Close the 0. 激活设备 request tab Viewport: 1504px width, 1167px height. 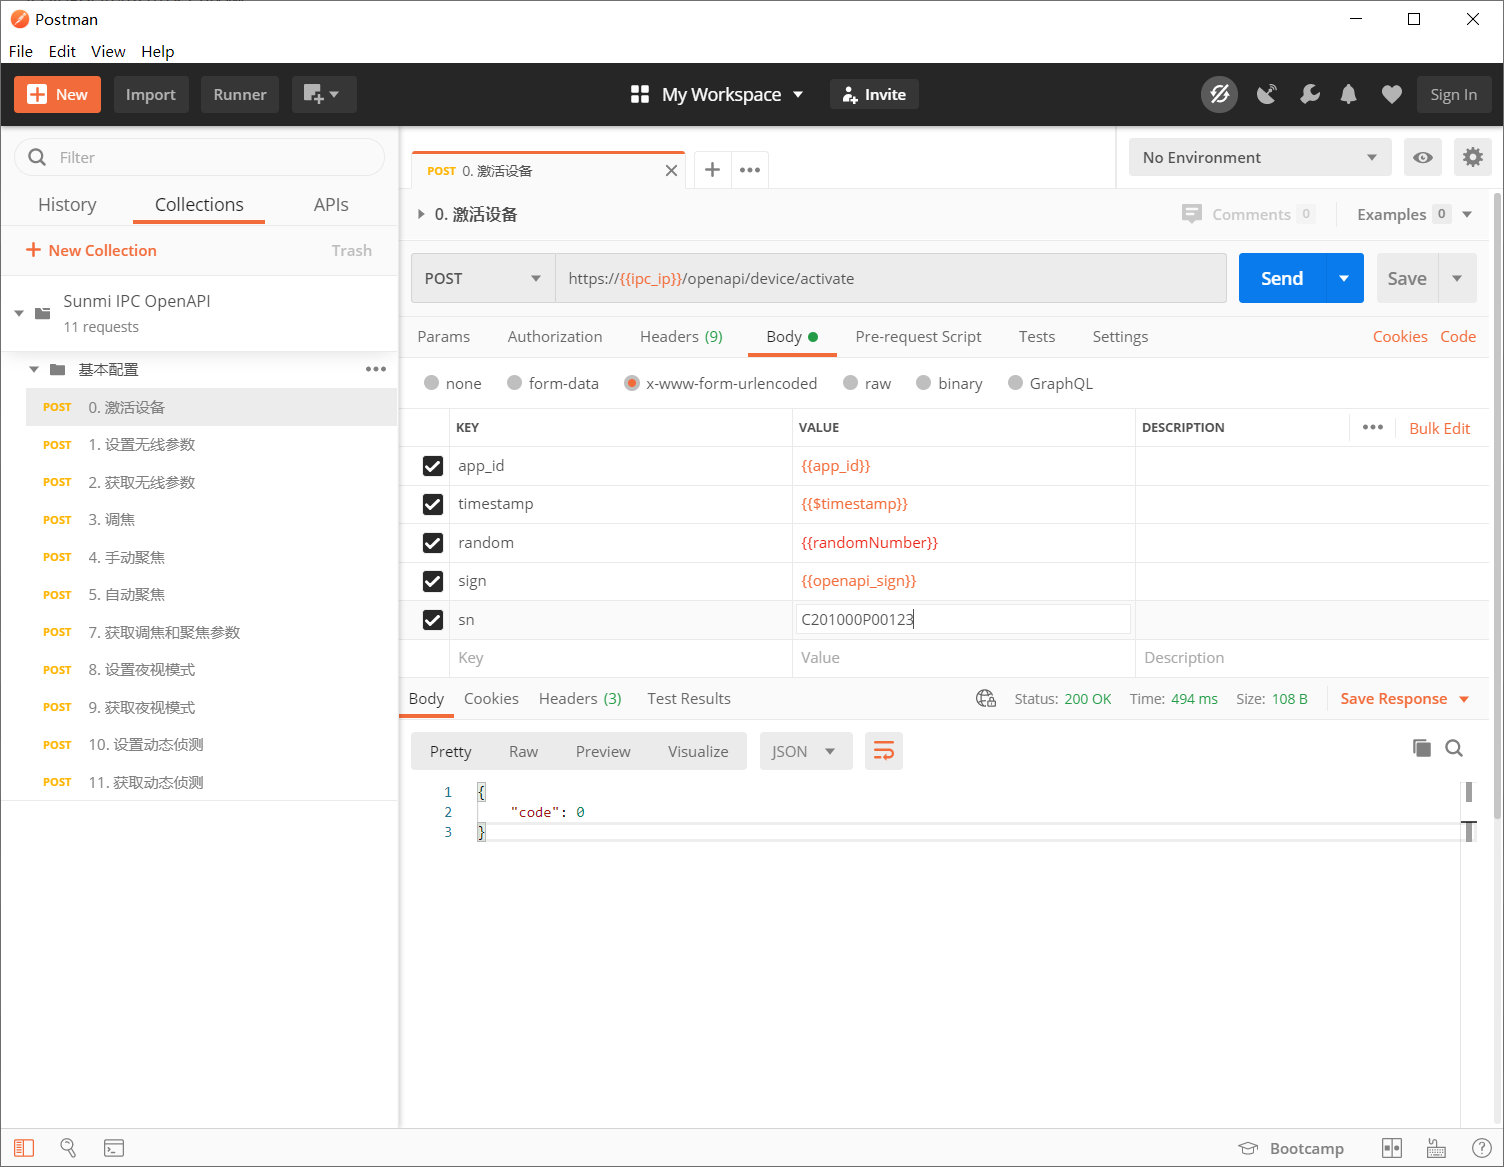pyautogui.click(x=671, y=171)
